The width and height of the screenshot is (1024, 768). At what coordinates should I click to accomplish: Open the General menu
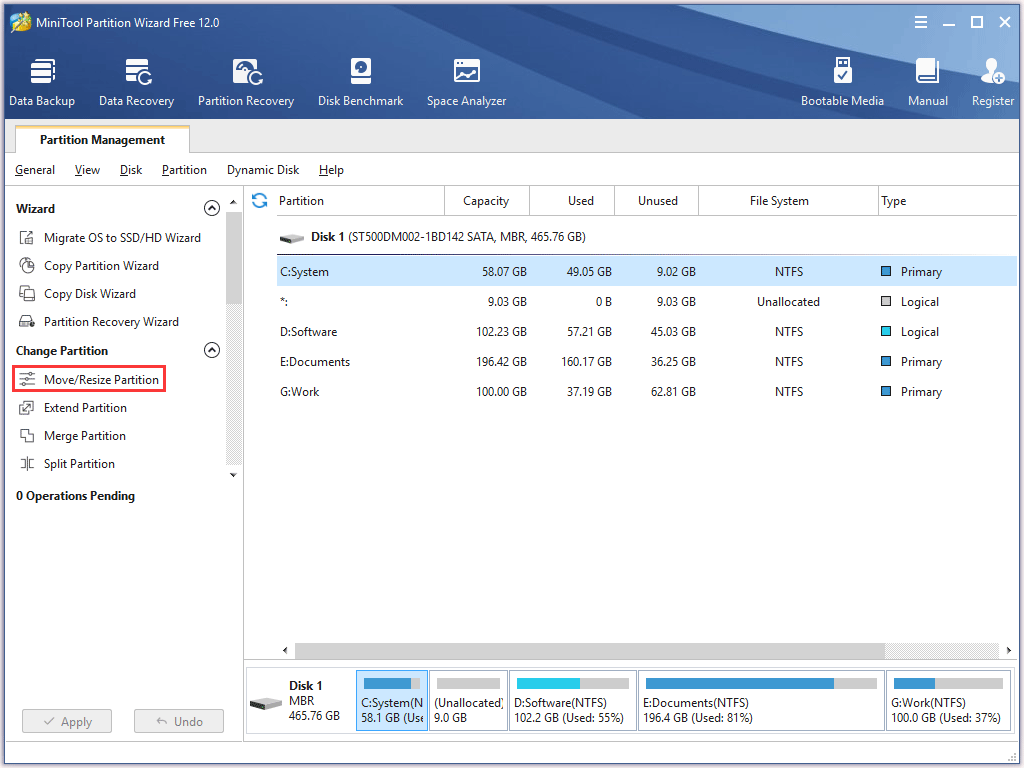[35, 170]
